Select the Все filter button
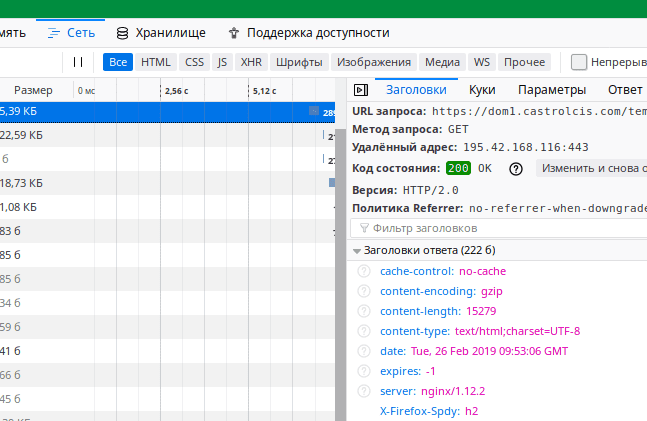The height and width of the screenshot is (421, 647). coord(118,62)
